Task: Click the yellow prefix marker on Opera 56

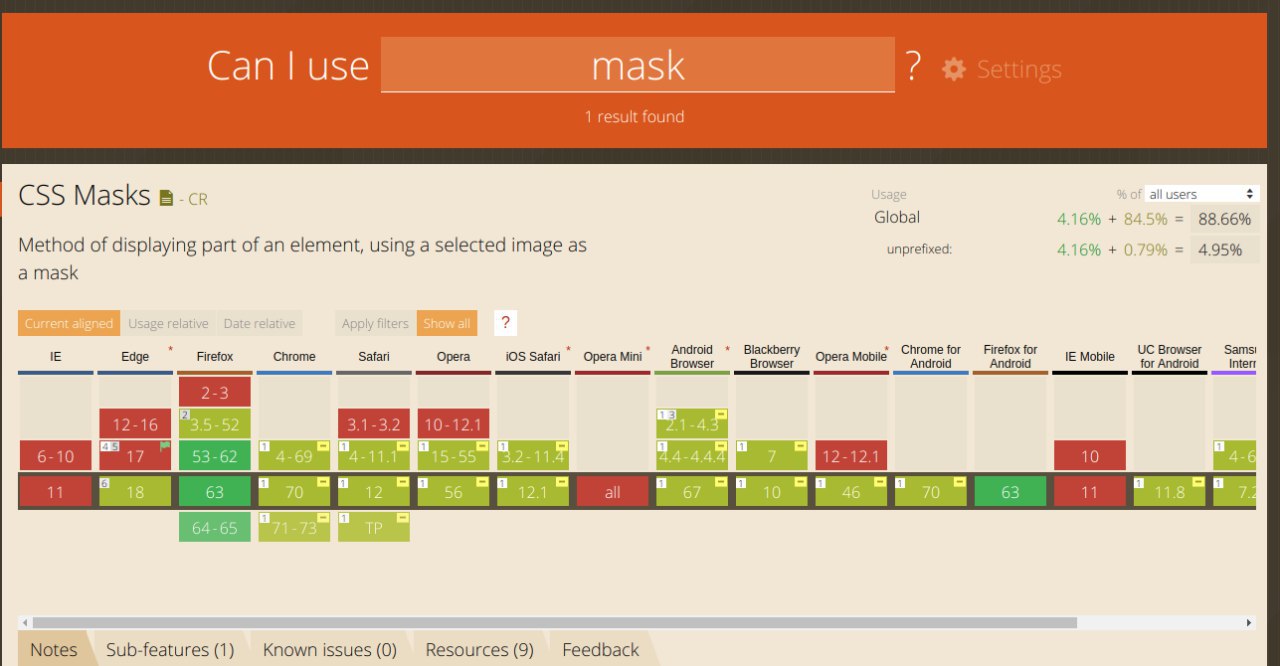Action: tap(482, 482)
